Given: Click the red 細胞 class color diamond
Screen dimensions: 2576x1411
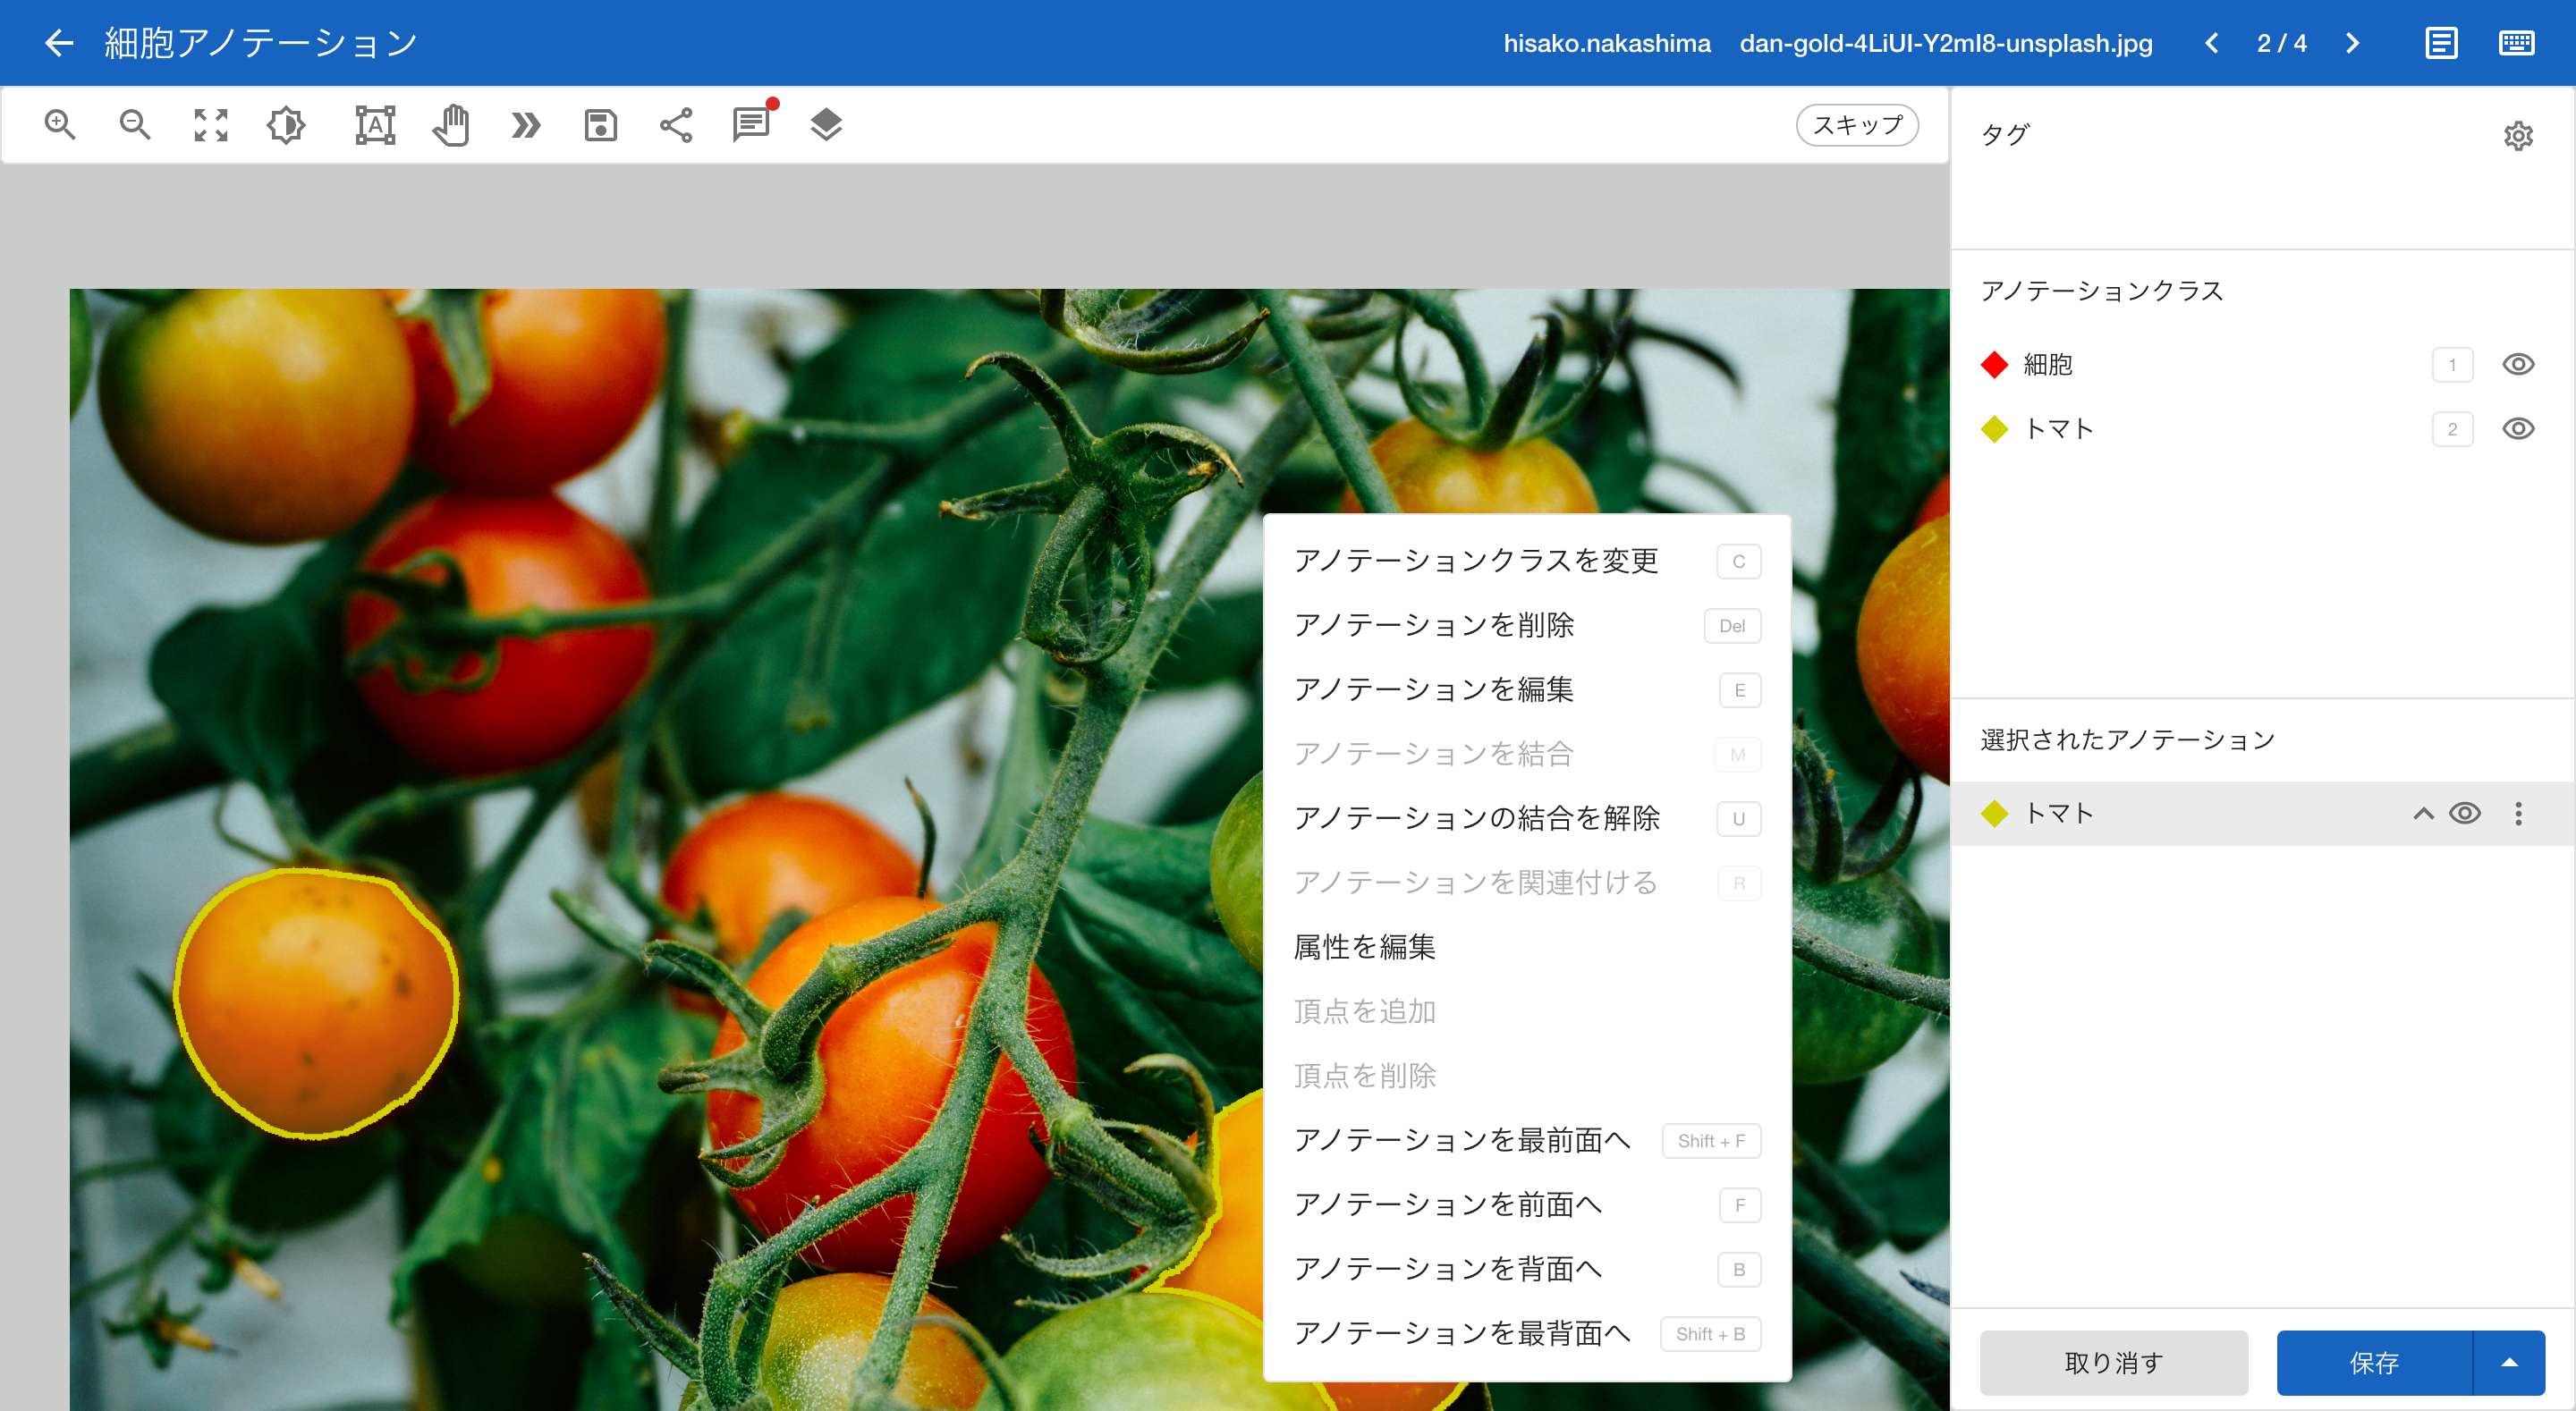Looking at the screenshot, I should pyautogui.click(x=1994, y=364).
